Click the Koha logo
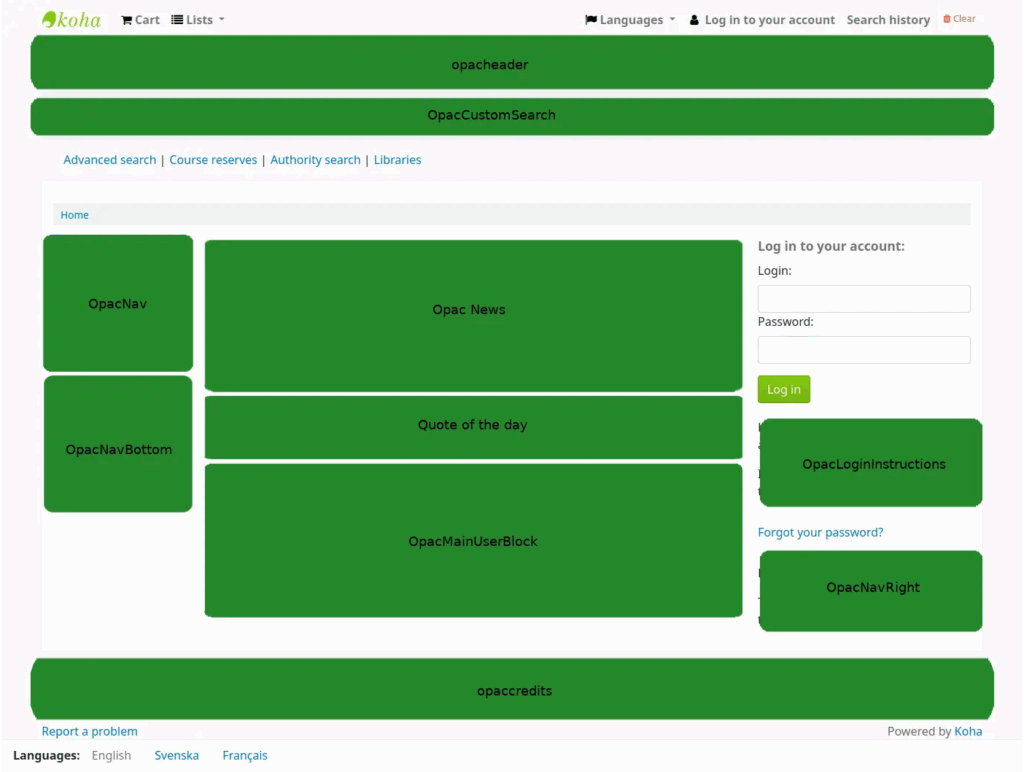This screenshot has height=772, width=1024. coord(70,18)
